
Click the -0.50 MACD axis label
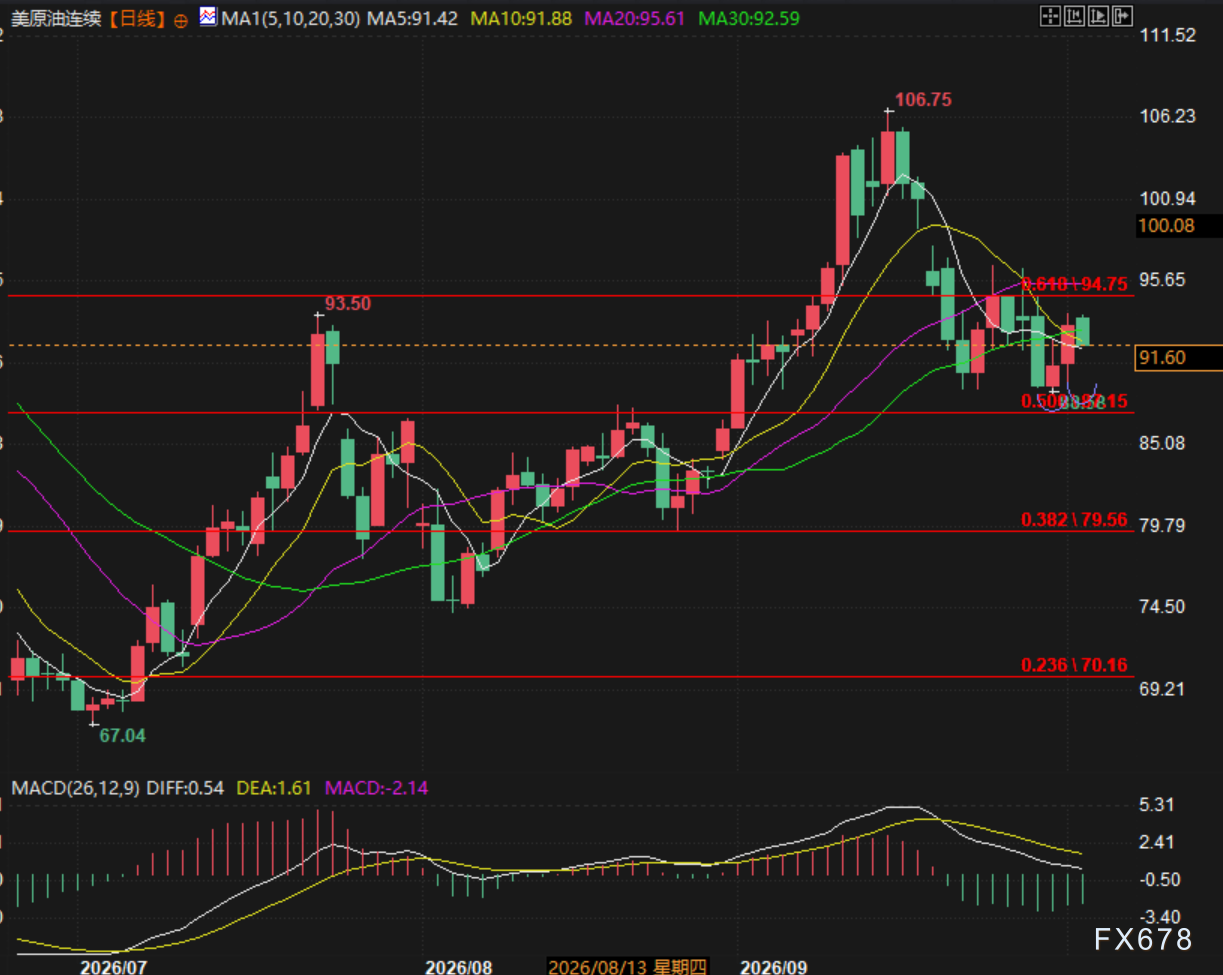click(1158, 880)
